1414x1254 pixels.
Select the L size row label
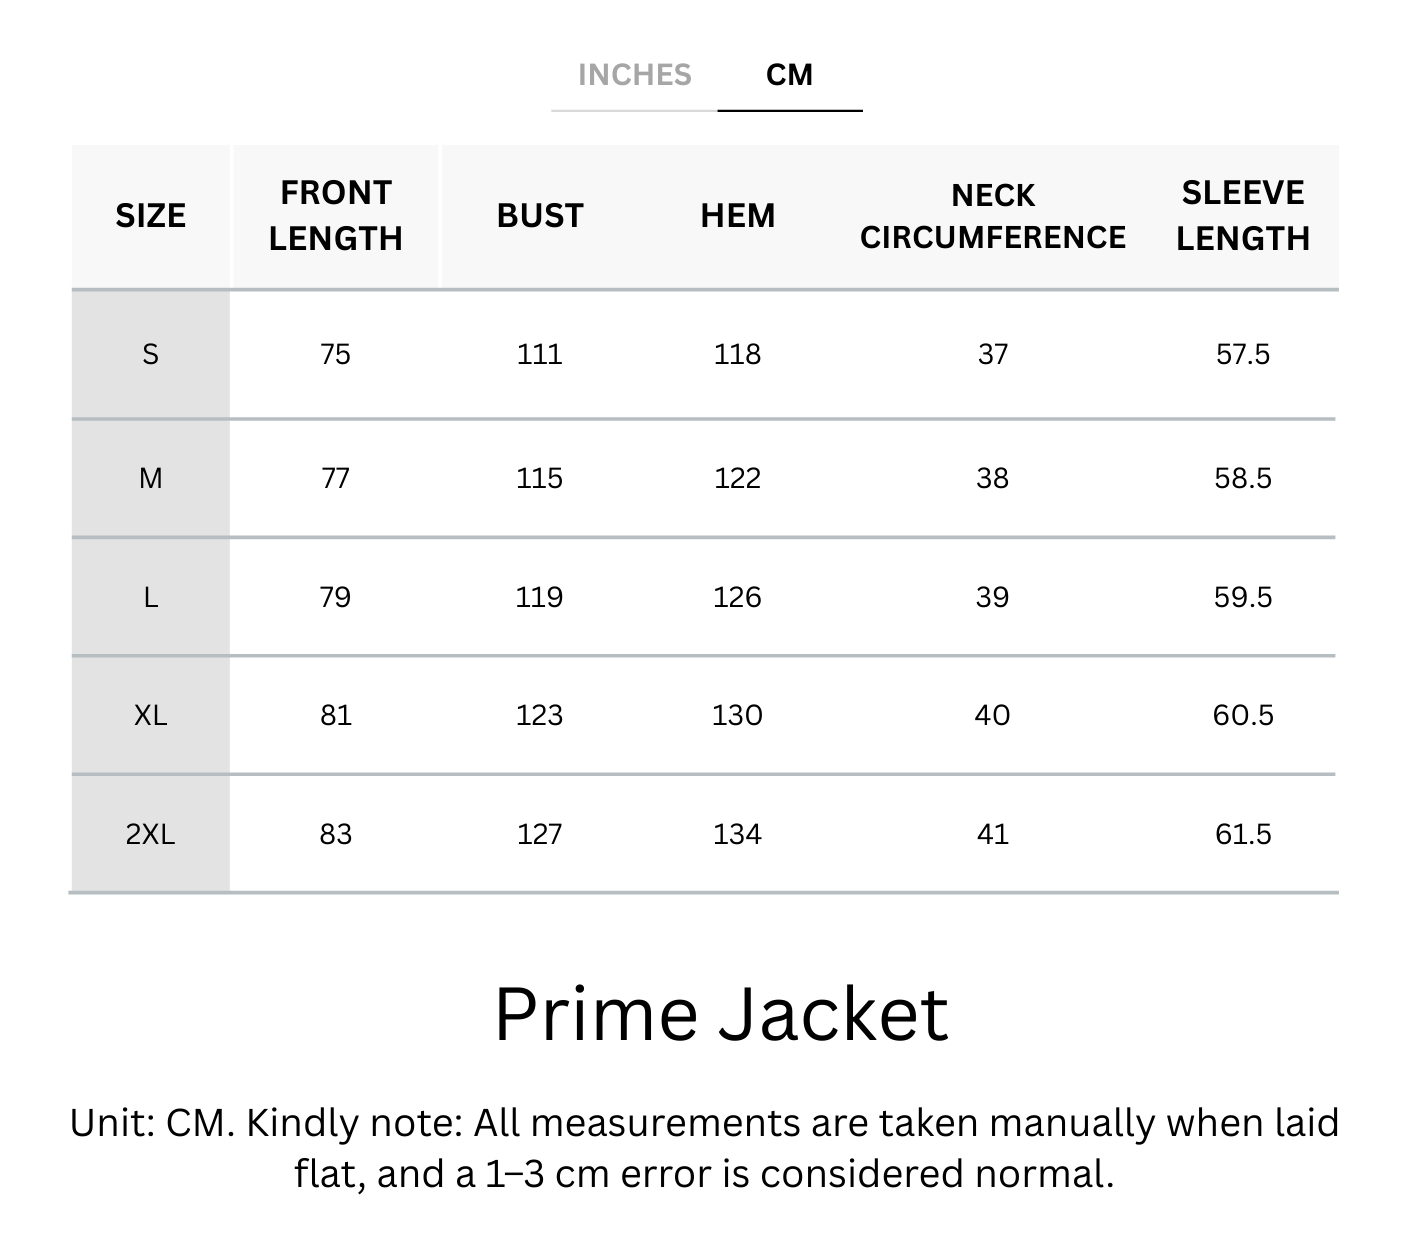coord(151,597)
